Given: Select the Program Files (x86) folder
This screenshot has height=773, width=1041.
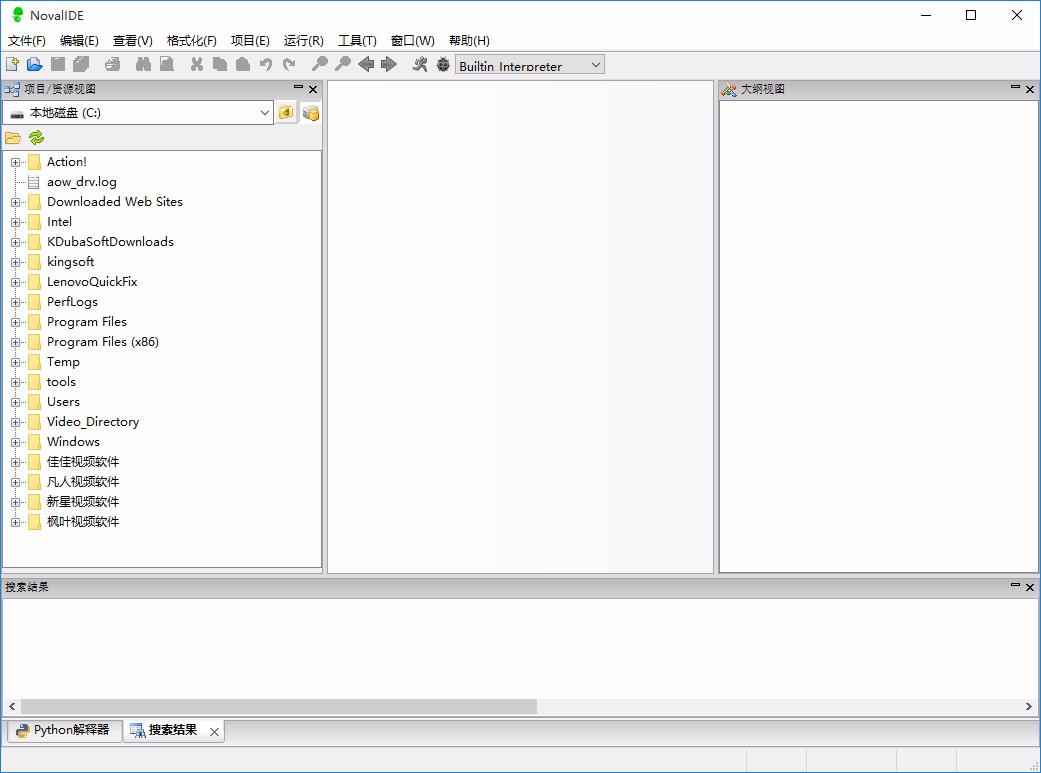Looking at the screenshot, I should (x=103, y=342).
